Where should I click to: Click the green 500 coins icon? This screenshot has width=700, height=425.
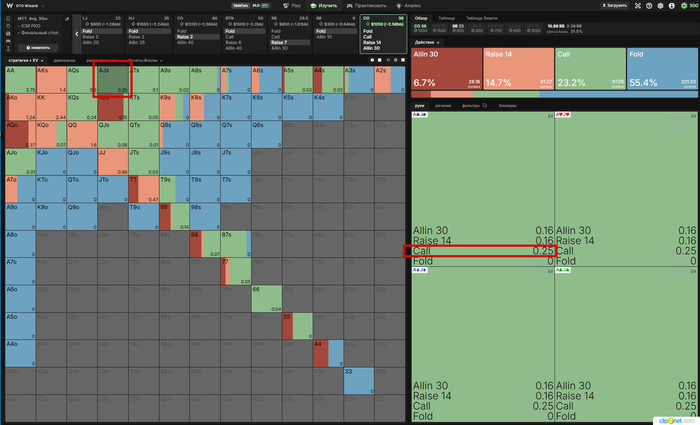[x=684, y=6]
